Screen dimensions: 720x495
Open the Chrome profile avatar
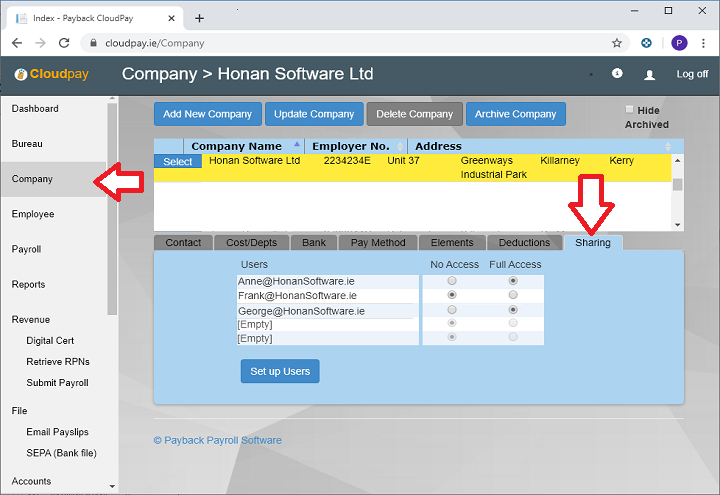pos(679,43)
